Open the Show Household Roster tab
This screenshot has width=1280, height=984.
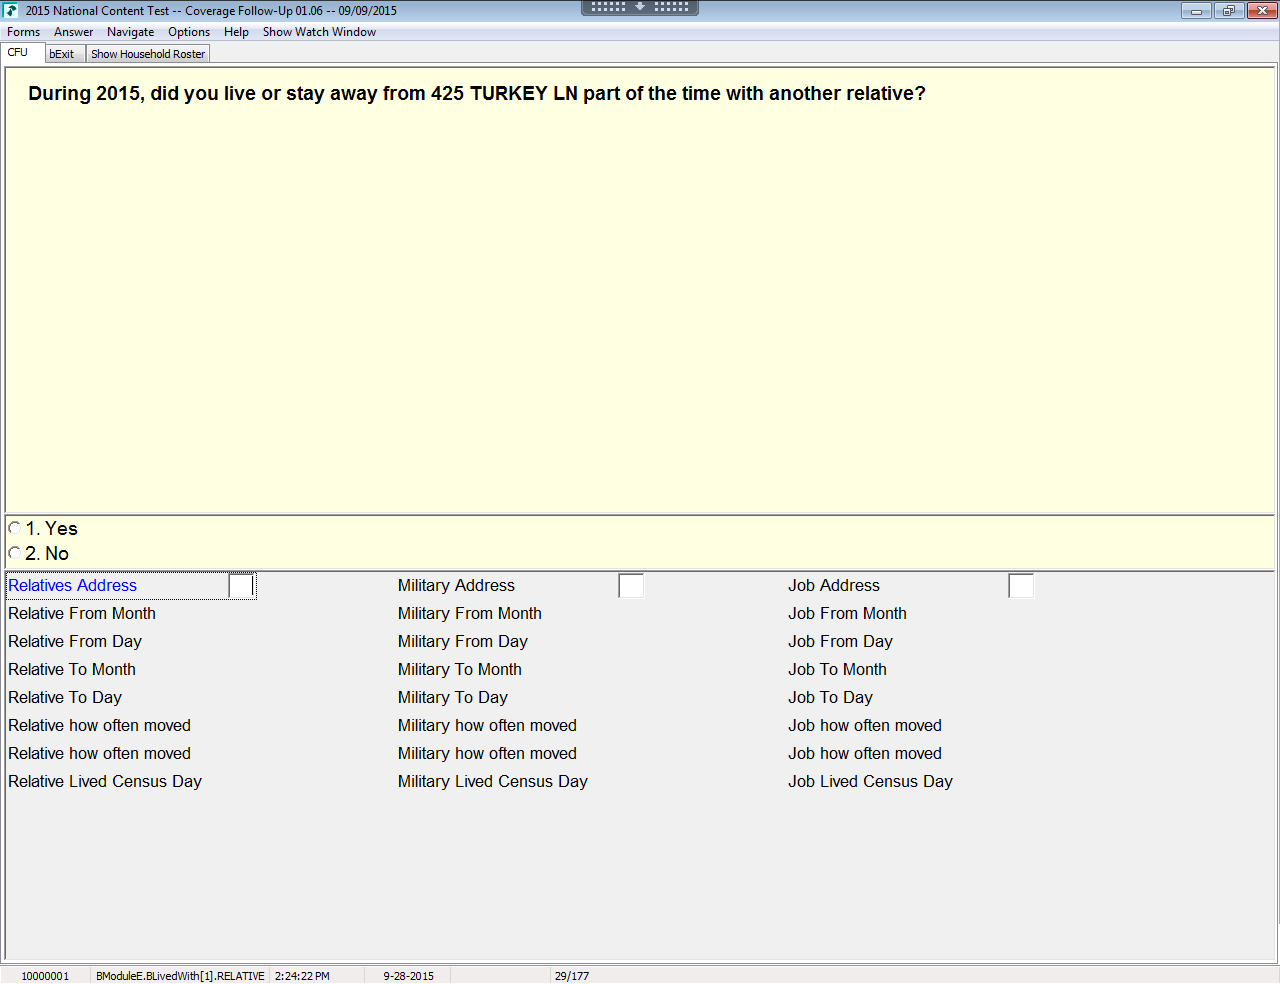coord(148,54)
